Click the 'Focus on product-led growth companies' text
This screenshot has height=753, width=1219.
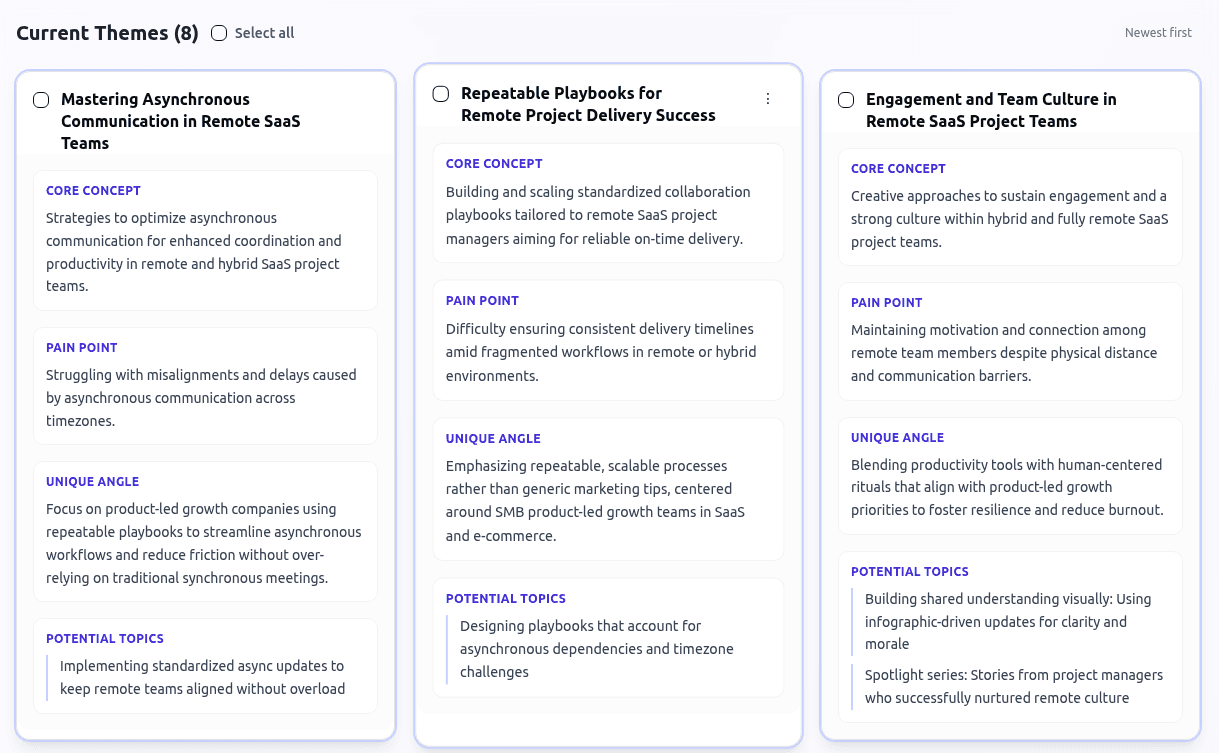pos(204,543)
